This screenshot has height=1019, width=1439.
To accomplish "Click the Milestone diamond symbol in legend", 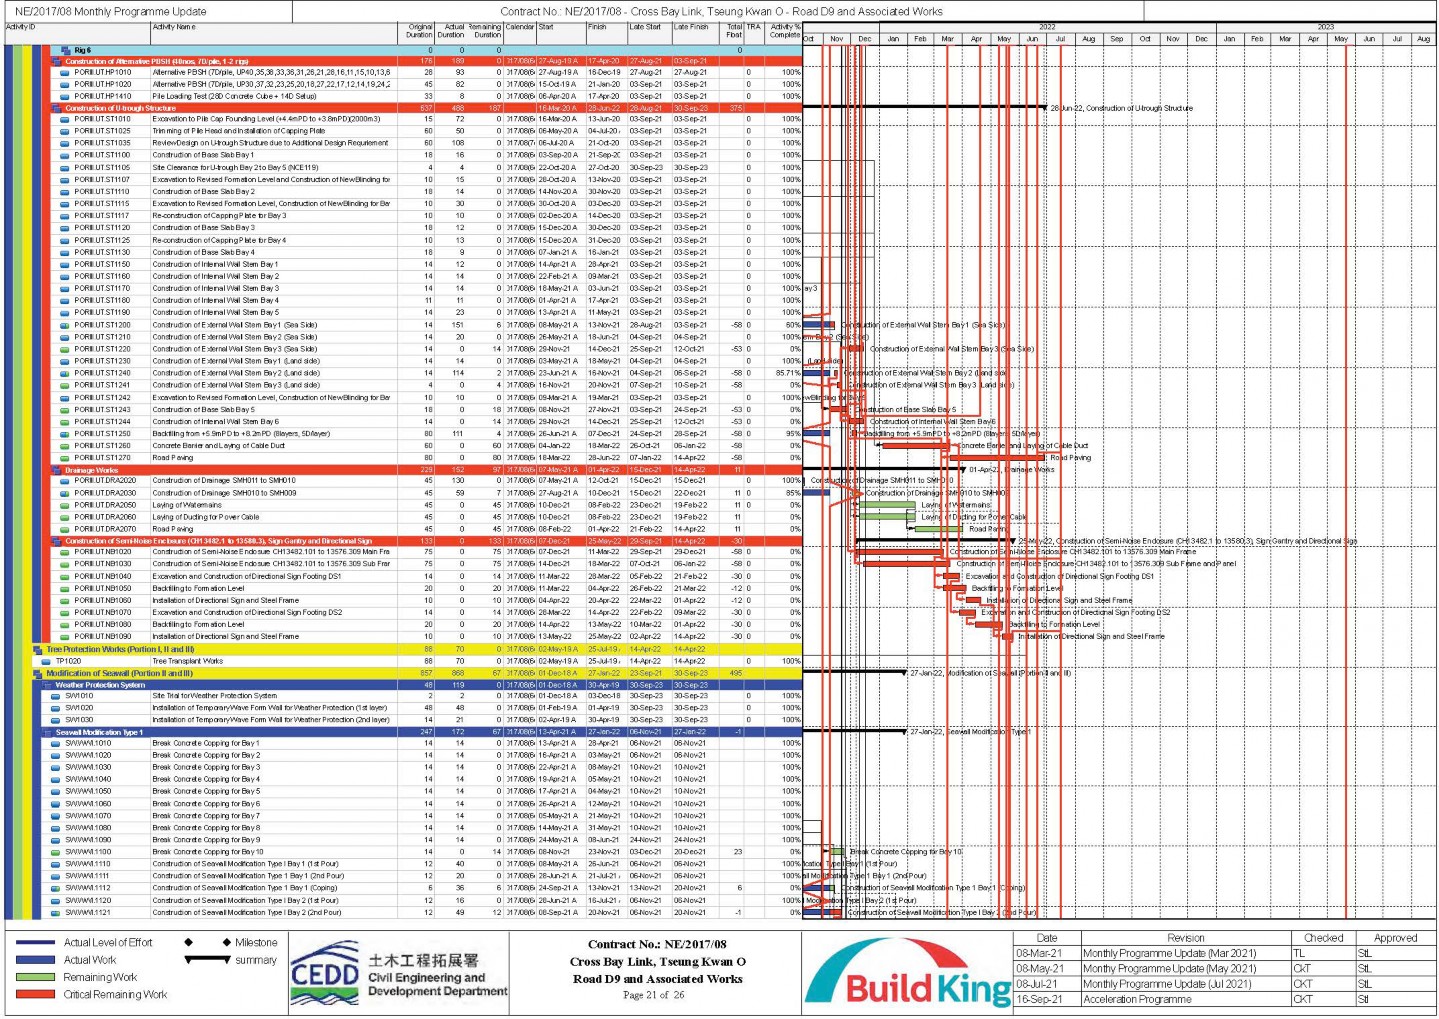I will pyautogui.click(x=188, y=943).
